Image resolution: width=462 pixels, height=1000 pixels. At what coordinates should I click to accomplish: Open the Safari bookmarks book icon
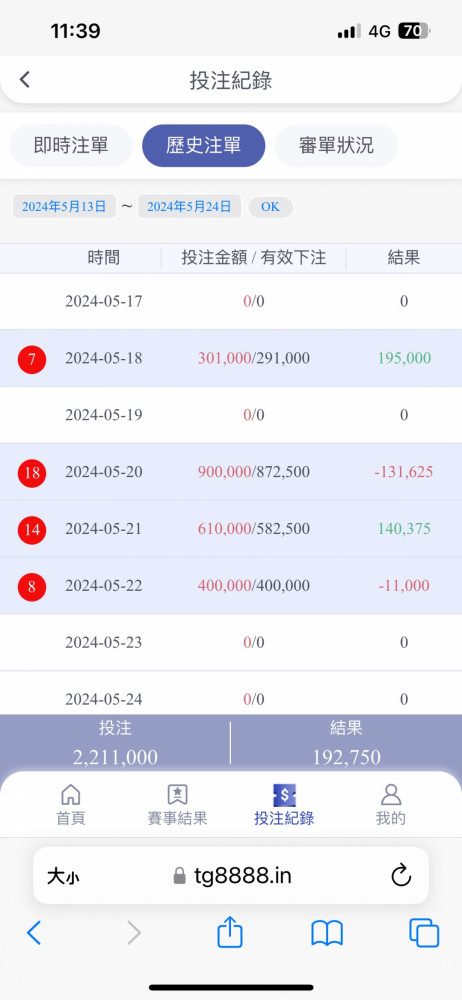pyautogui.click(x=327, y=934)
